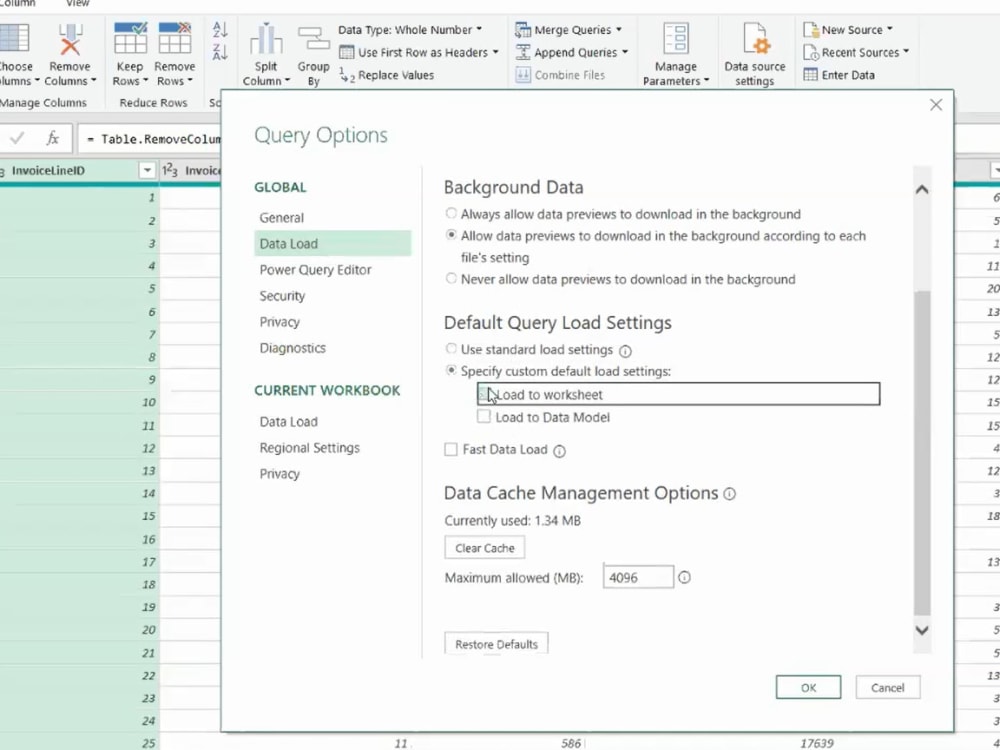Image resolution: width=1000 pixels, height=750 pixels.
Task: Click the fx formula icon
Action: click(53, 138)
